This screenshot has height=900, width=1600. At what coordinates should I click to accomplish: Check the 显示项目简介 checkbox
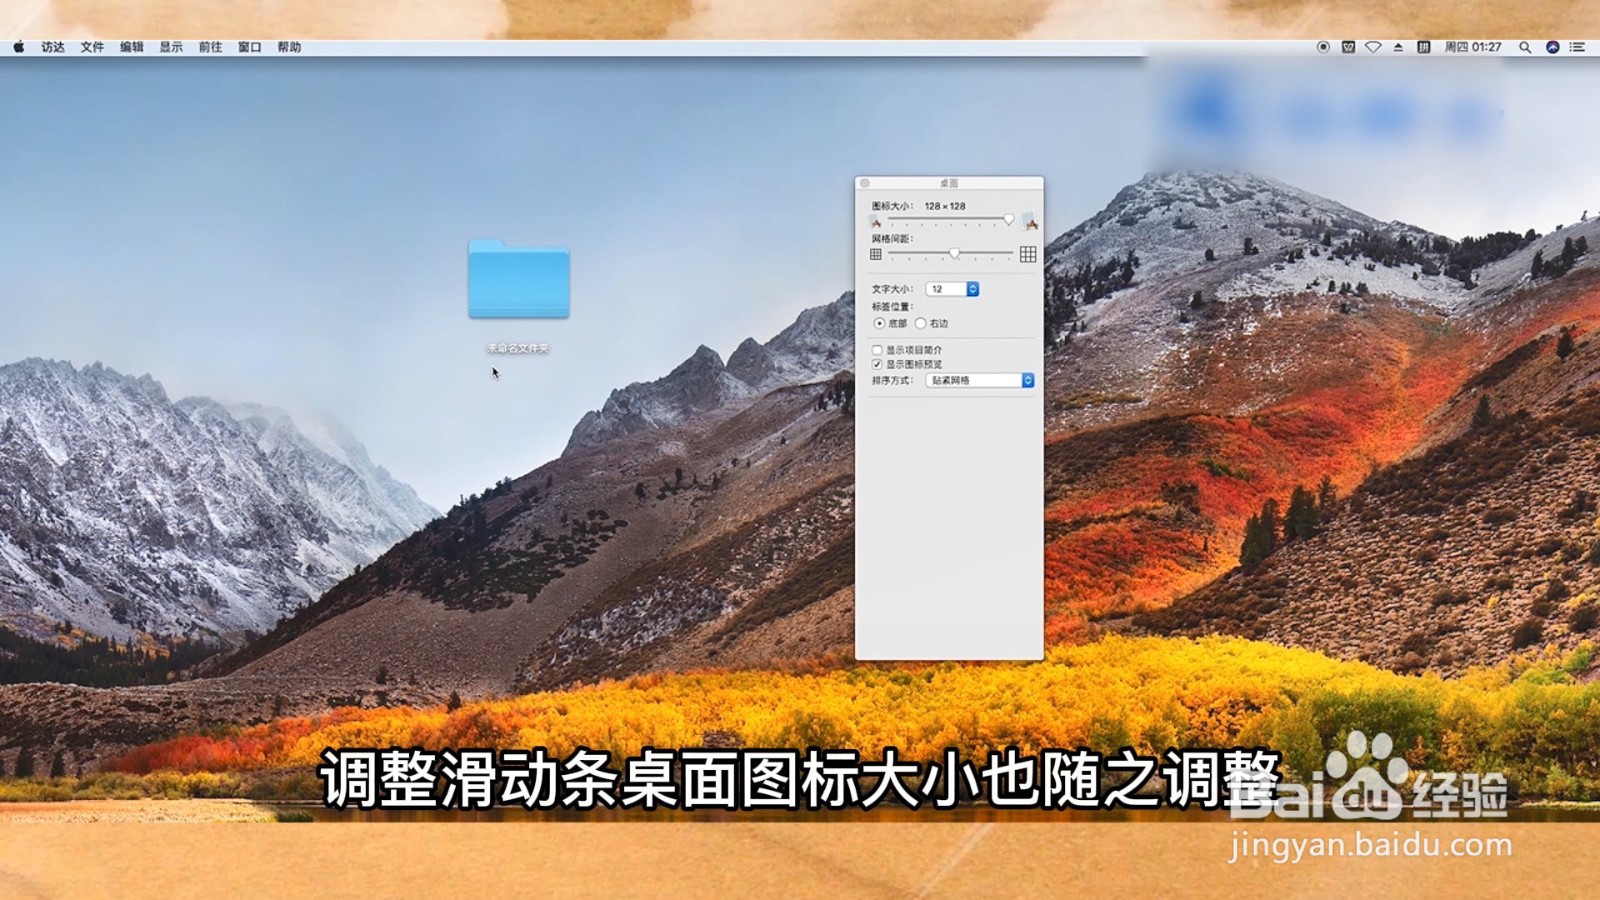878,351
